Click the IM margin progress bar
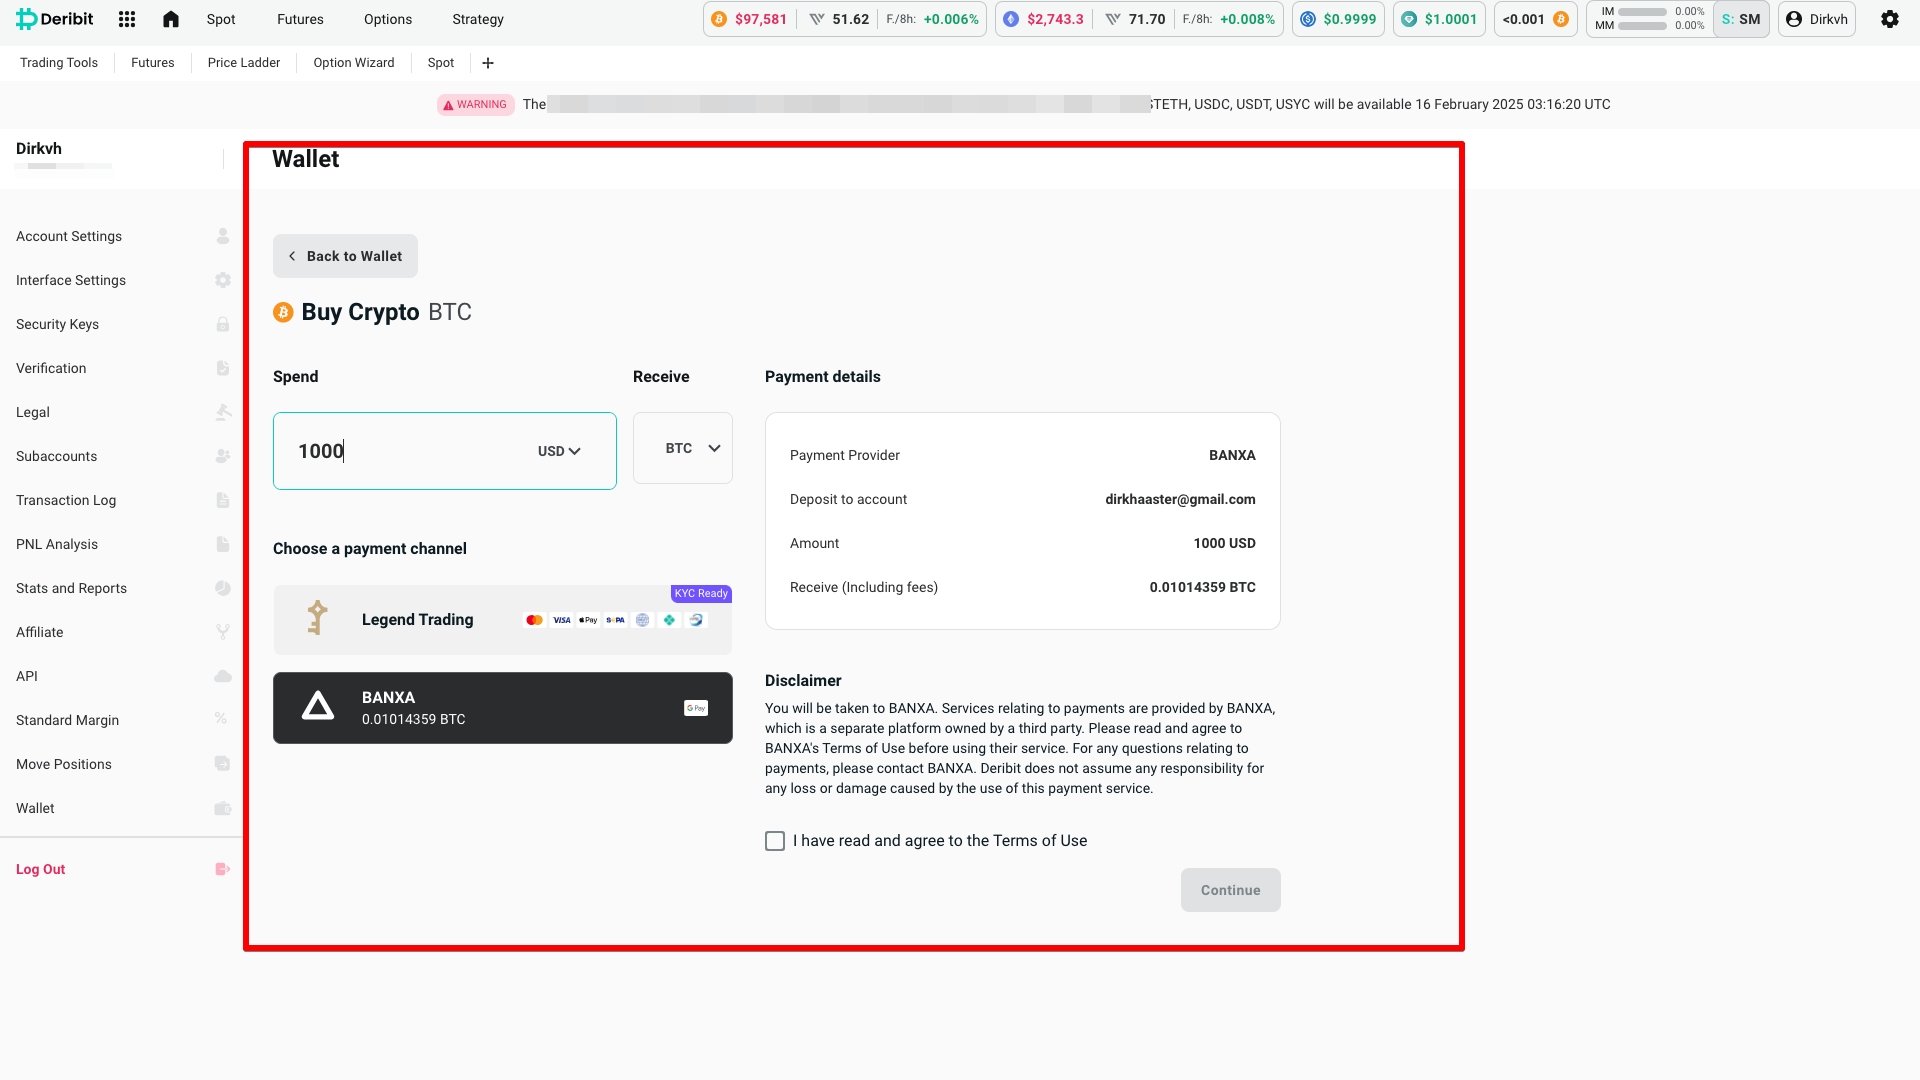The image size is (1920, 1080). pos(1642,12)
